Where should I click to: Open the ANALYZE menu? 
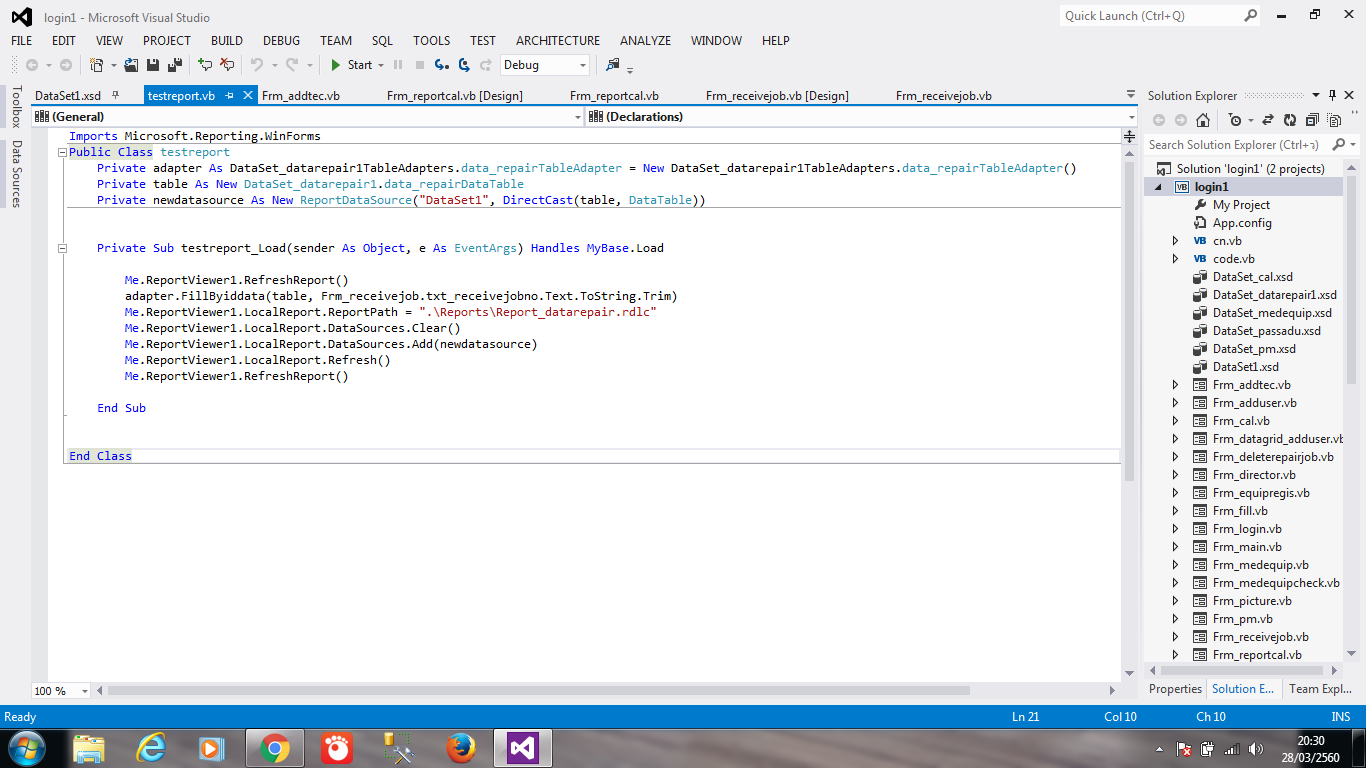[x=645, y=41]
